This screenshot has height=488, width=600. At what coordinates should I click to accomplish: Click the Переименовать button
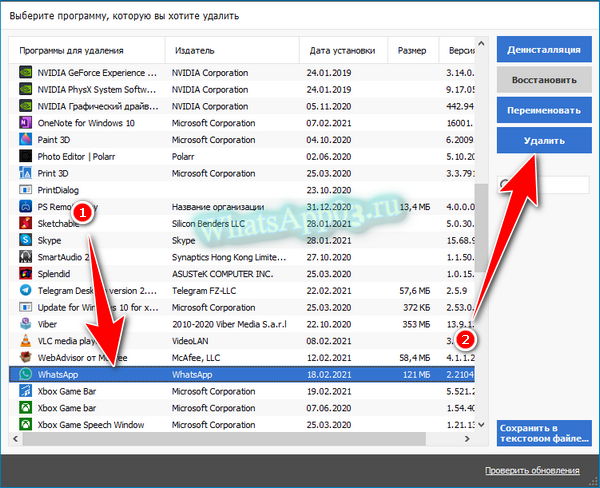(544, 110)
